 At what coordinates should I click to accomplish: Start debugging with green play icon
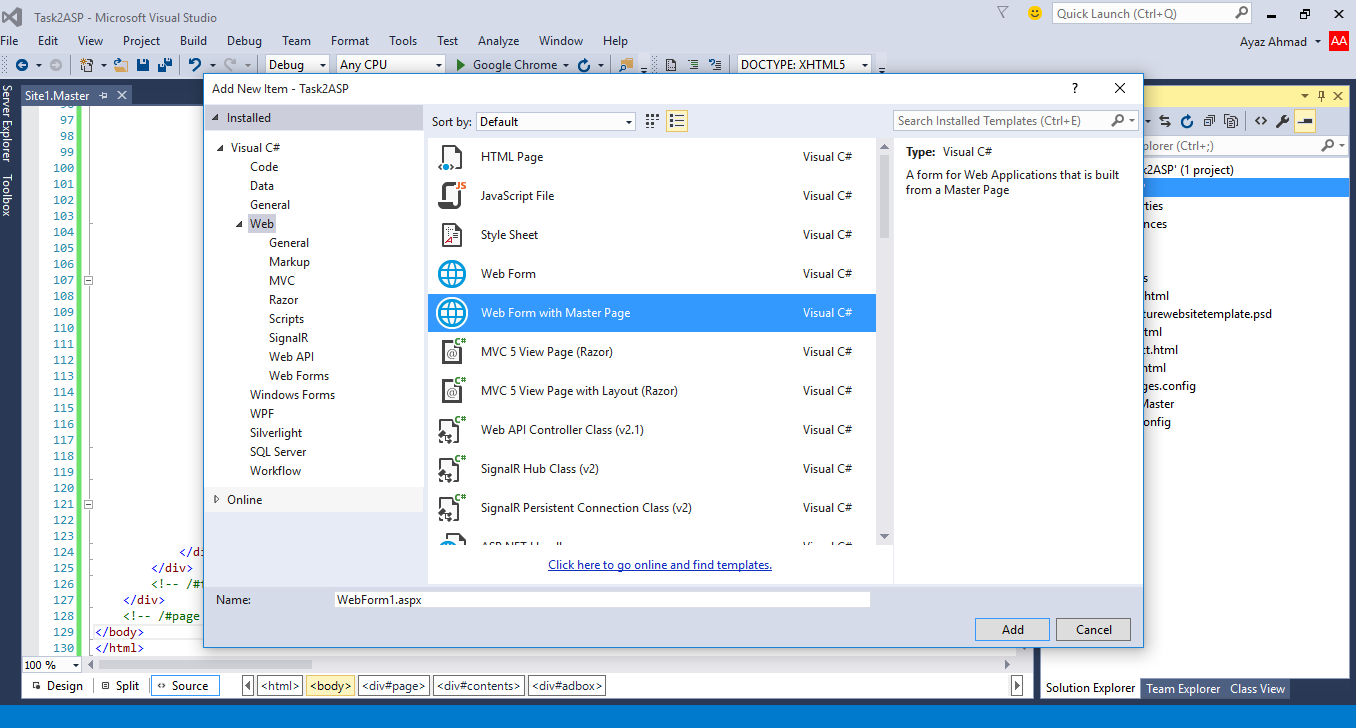point(461,65)
